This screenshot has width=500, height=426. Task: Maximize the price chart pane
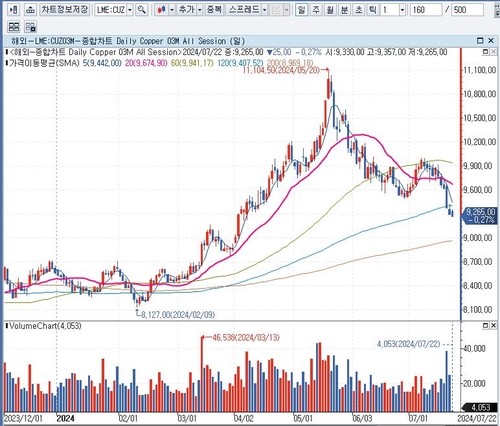pos(486,52)
